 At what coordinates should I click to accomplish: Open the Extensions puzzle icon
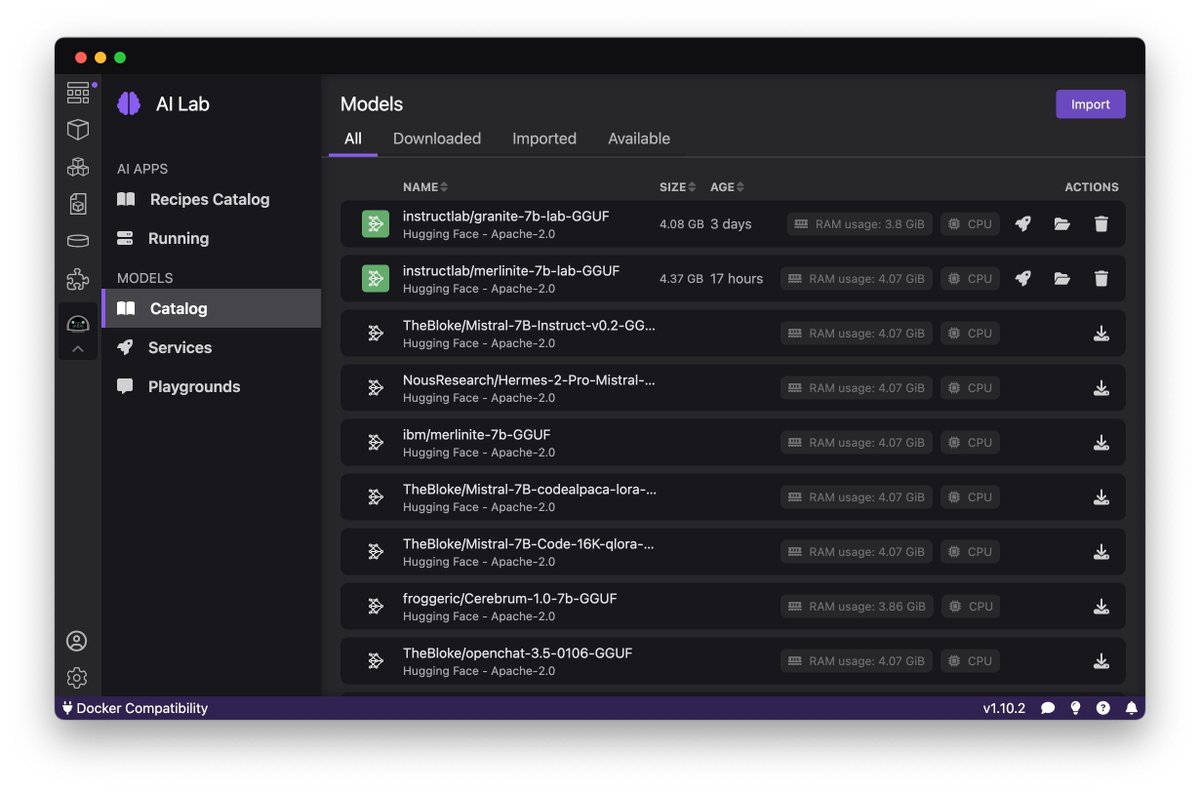78,279
